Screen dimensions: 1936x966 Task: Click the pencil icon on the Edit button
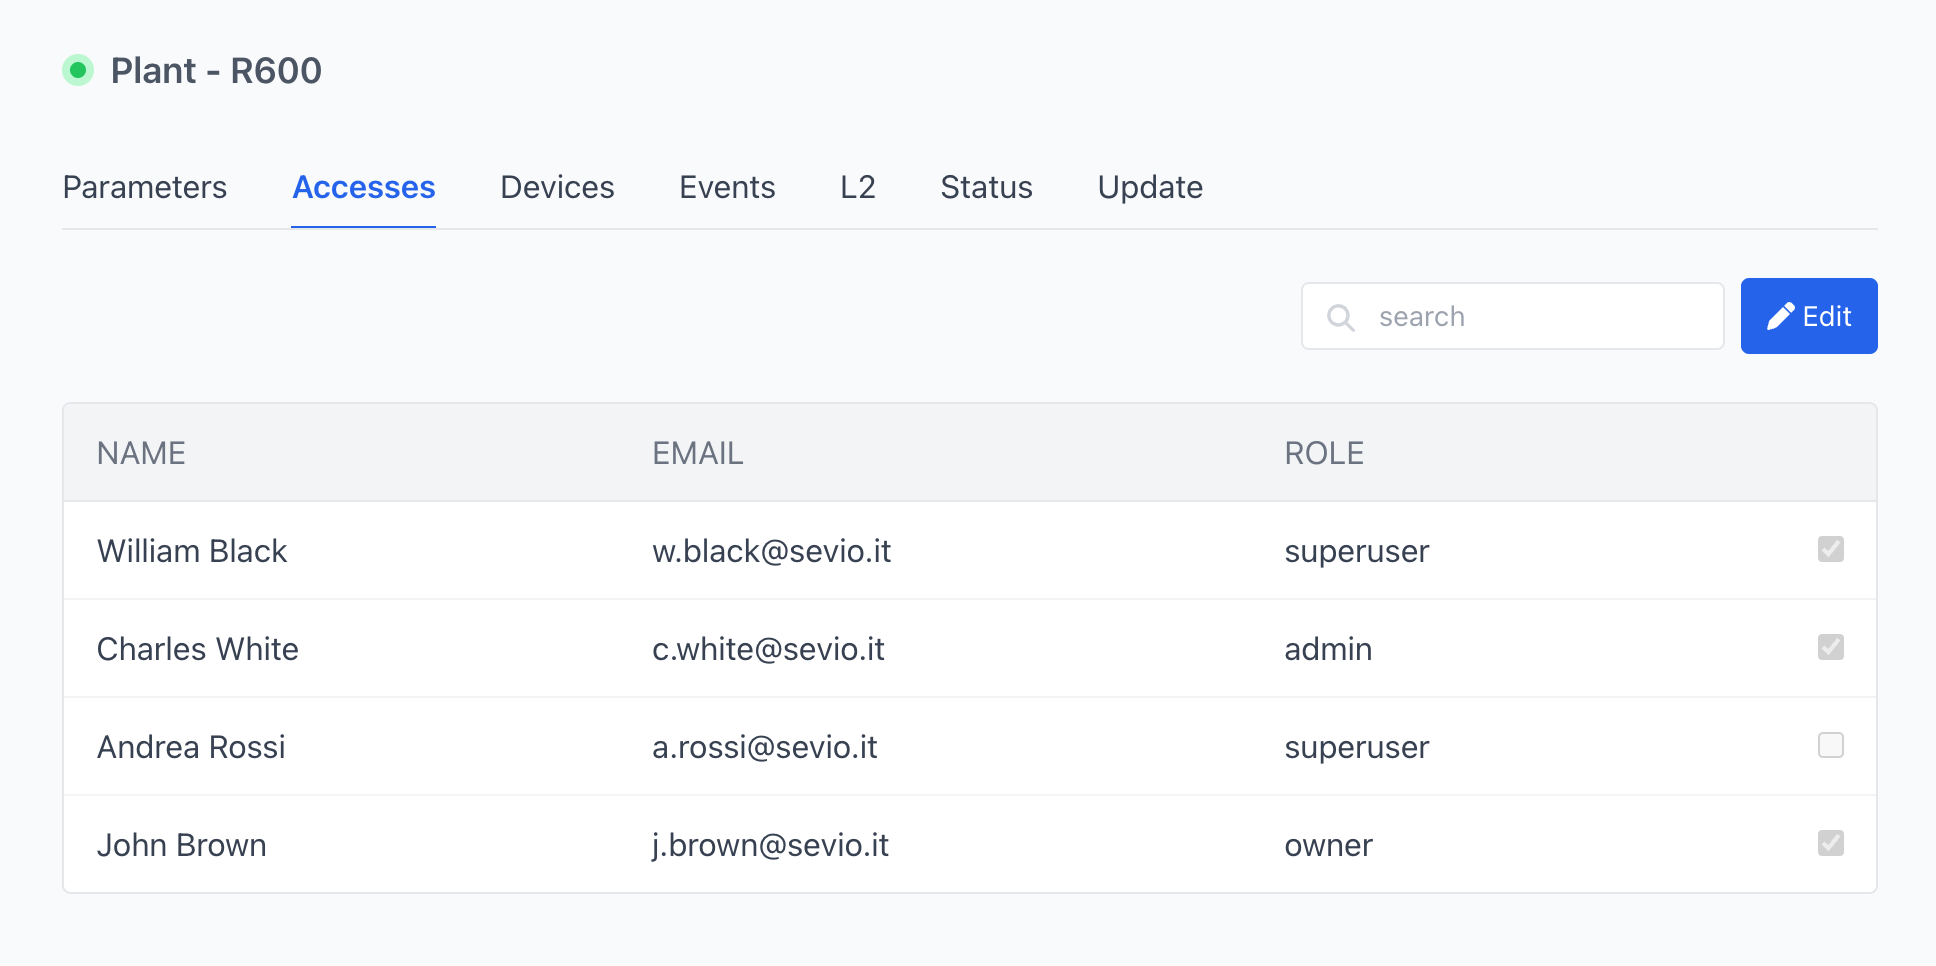click(x=1780, y=317)
